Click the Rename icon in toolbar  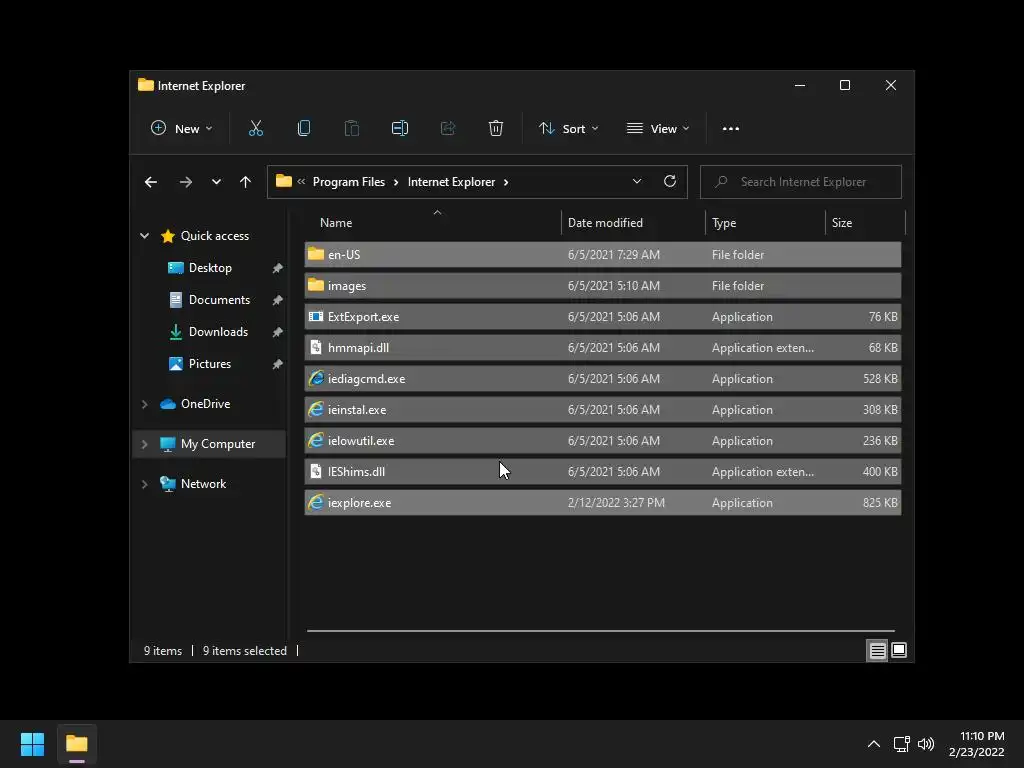[400, 129]
